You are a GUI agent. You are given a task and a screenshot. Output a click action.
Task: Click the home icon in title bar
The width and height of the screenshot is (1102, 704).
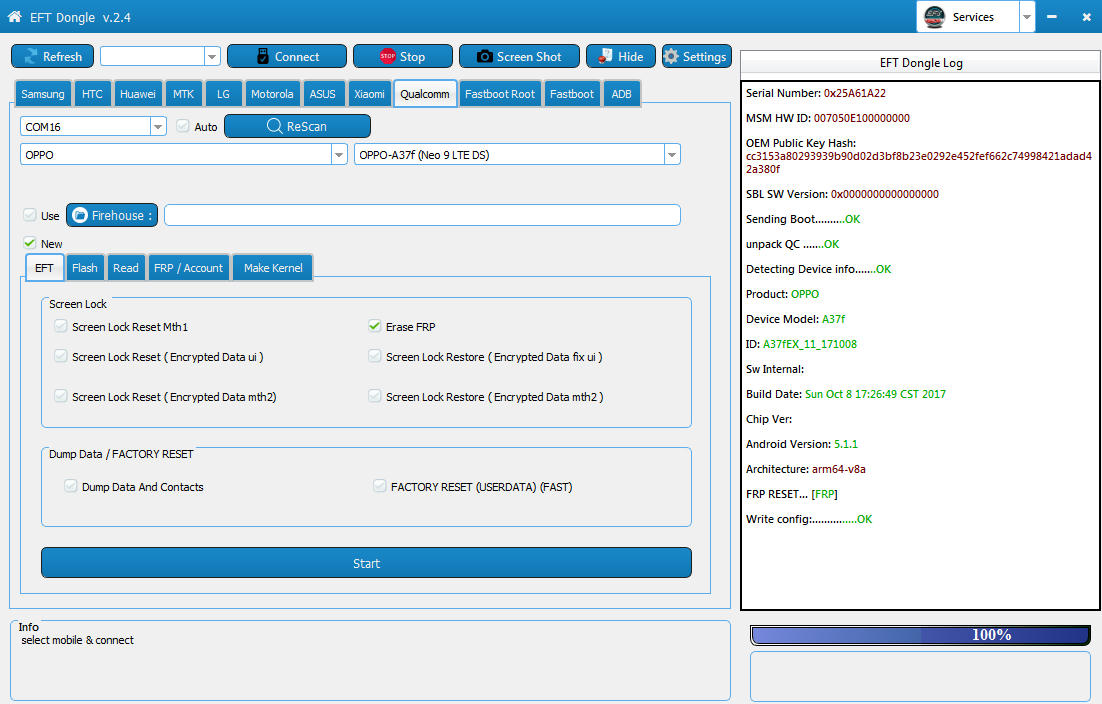click(x=14, y=16)
